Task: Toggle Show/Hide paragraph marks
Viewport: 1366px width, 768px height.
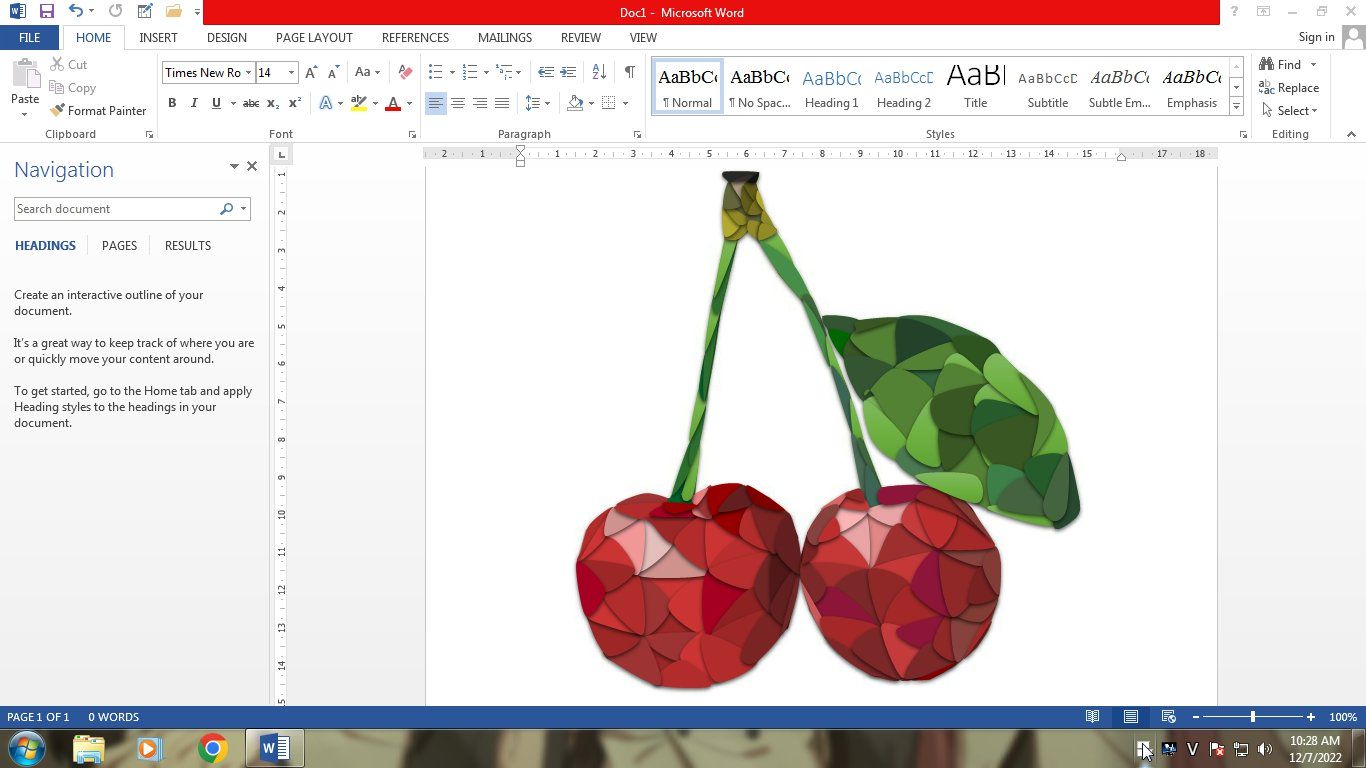Action: click(x=629, y=72)
